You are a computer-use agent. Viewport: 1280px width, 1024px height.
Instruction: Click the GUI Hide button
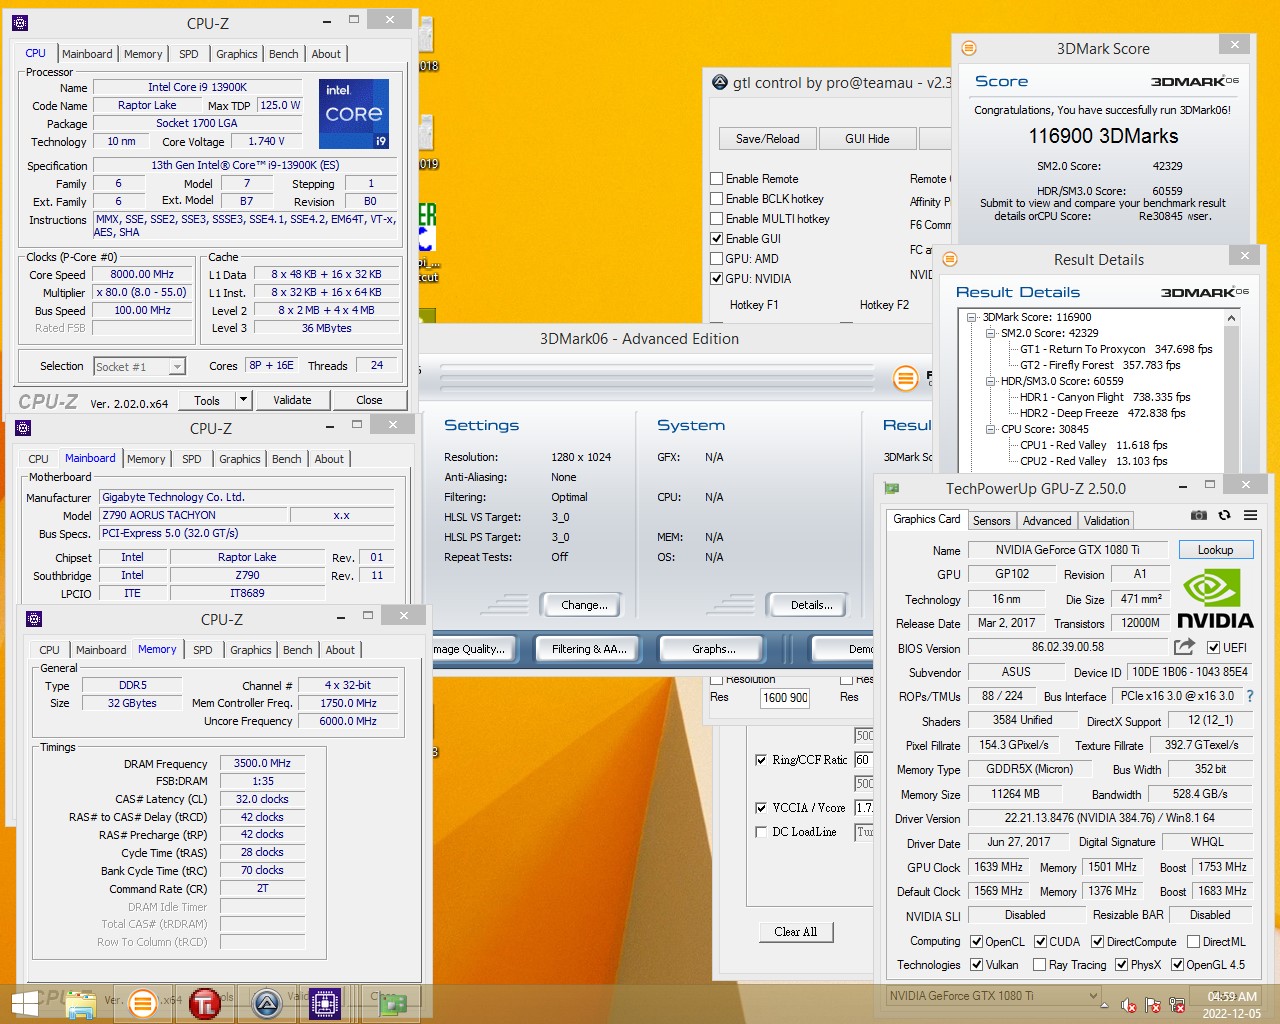(867, 139)
